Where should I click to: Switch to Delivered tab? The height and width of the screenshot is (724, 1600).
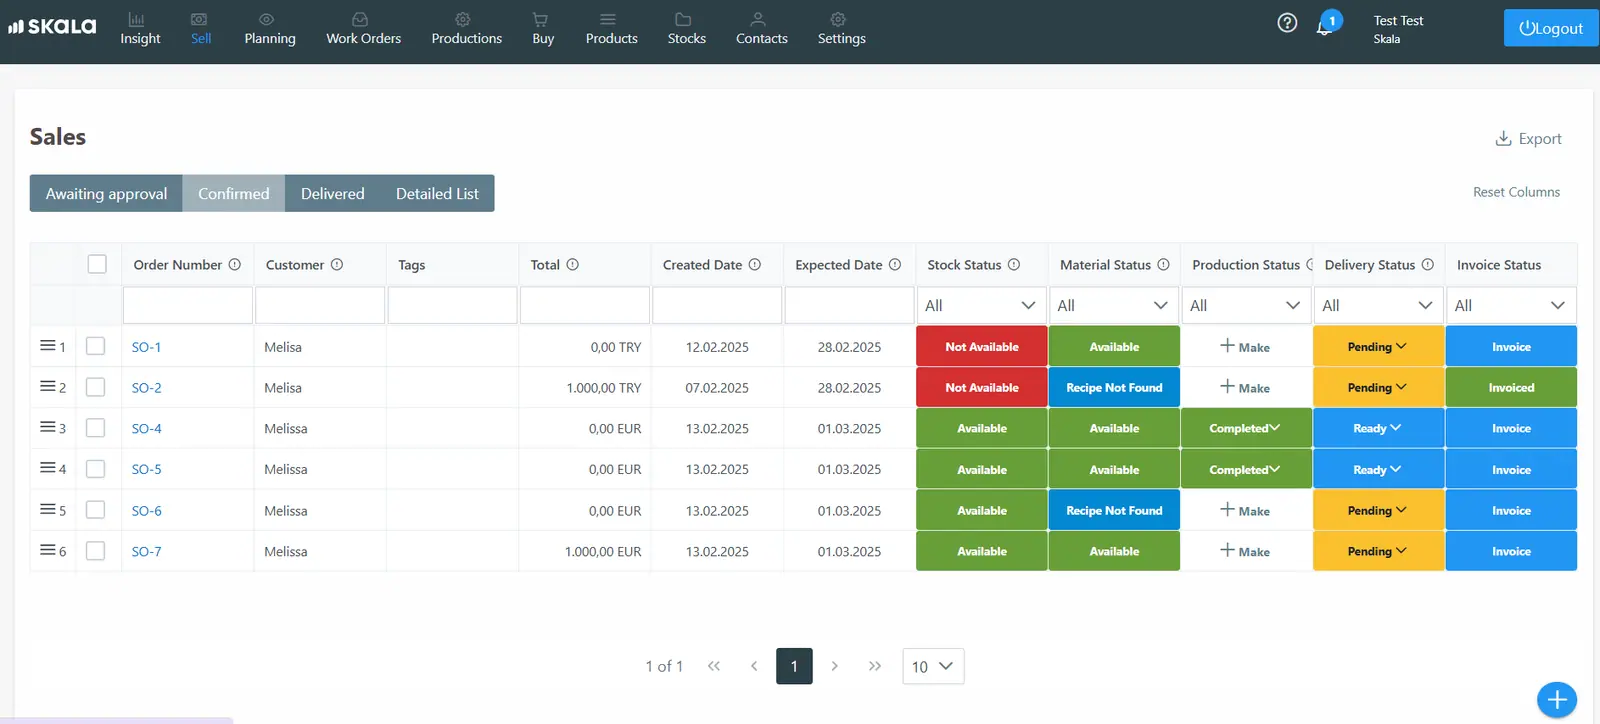pos(333,193)
